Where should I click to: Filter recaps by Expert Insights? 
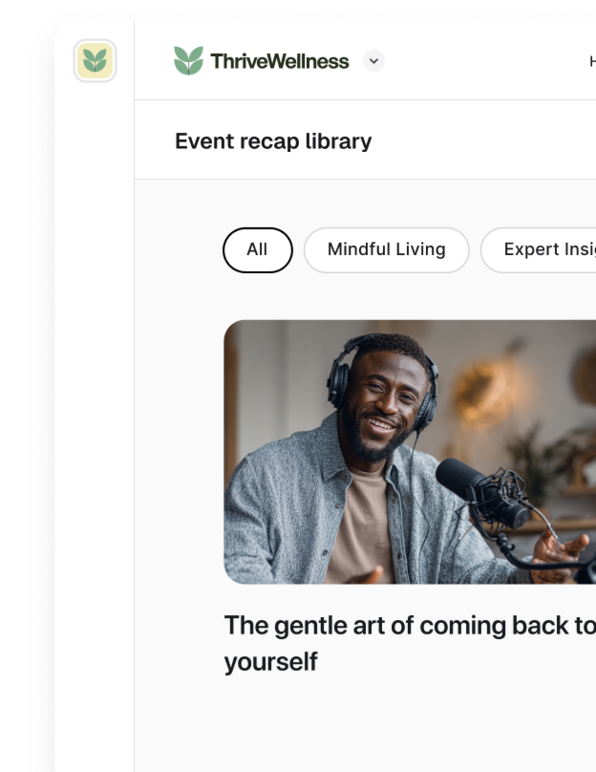[538, 250]
